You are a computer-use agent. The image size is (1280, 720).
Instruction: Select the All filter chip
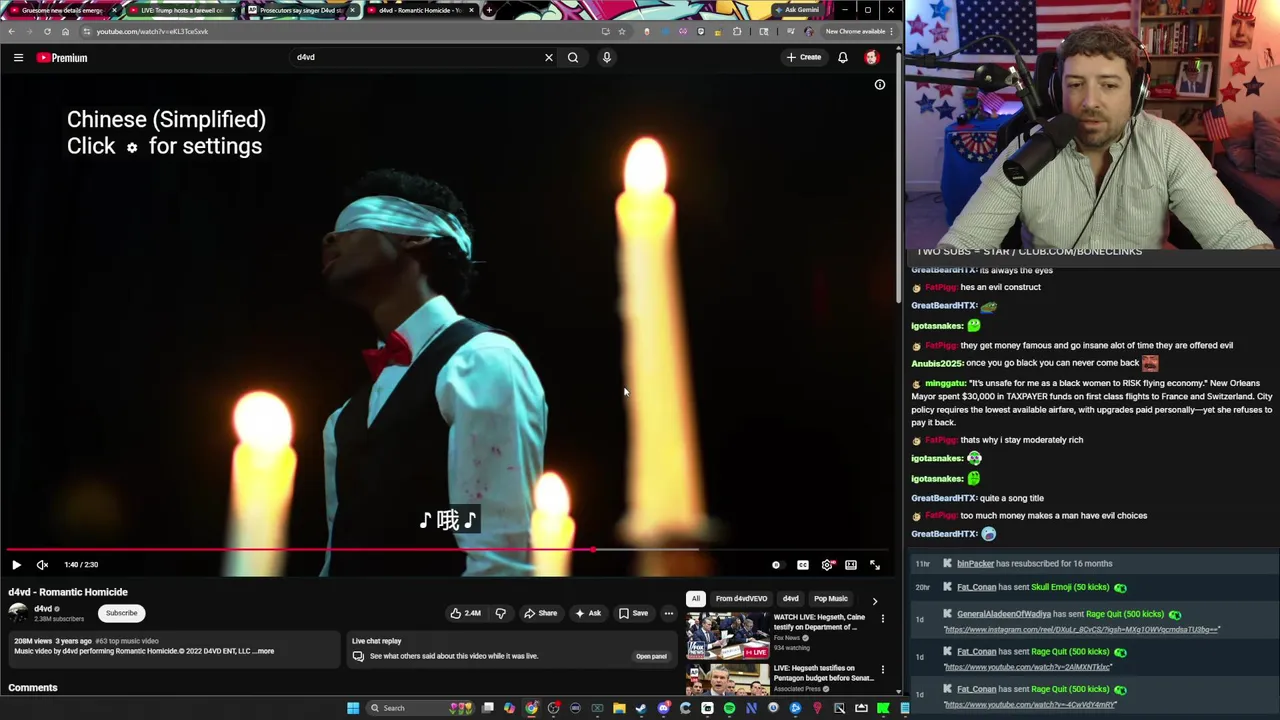(695, 598)
